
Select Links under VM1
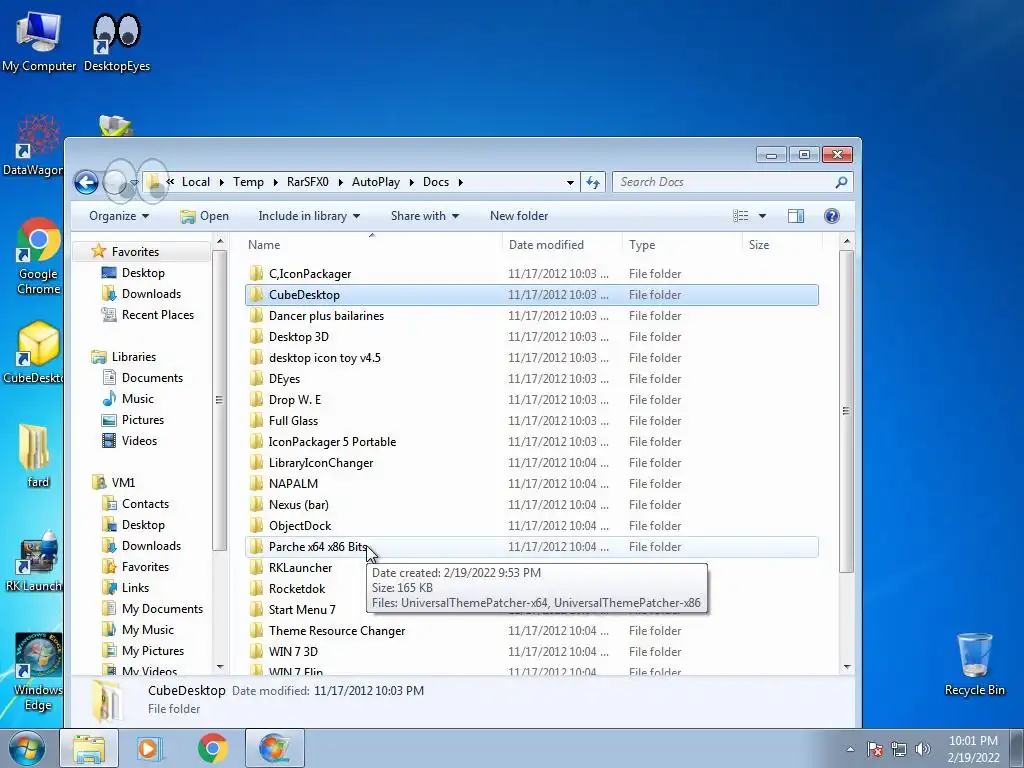[x=135, y=588]
